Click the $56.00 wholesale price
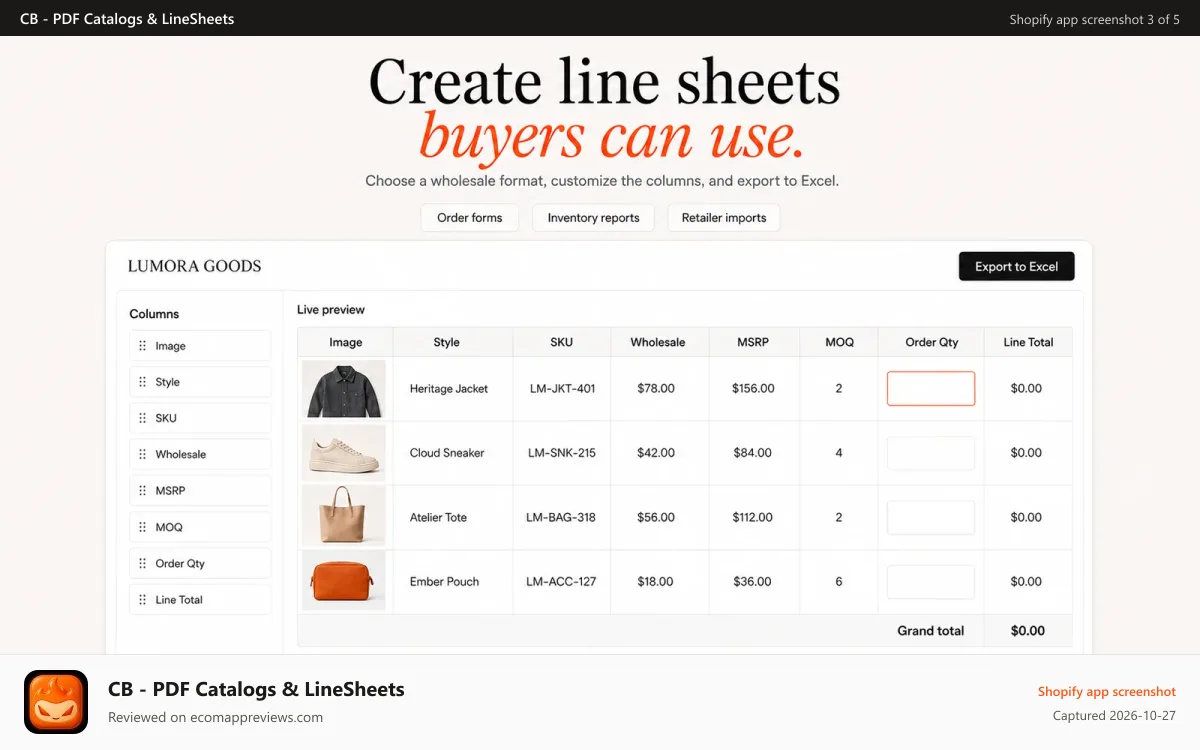 (x=656, y=518)
